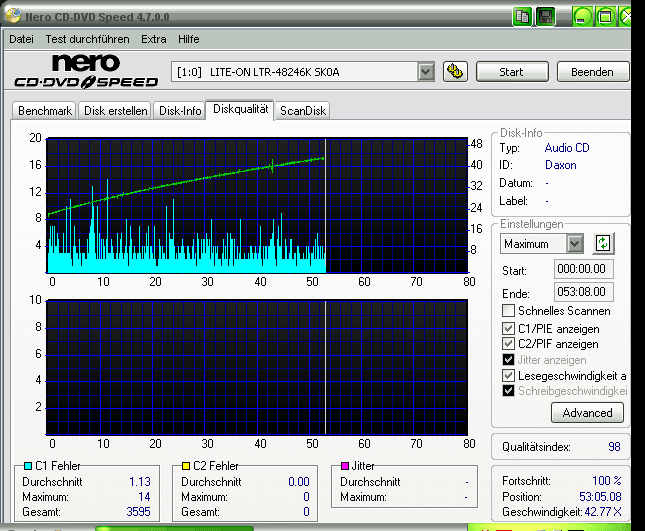Image resolution: width=645 pixels, height=531 pixels.
Task: Expand the Maximum speed dropdown
Action: 575,243
